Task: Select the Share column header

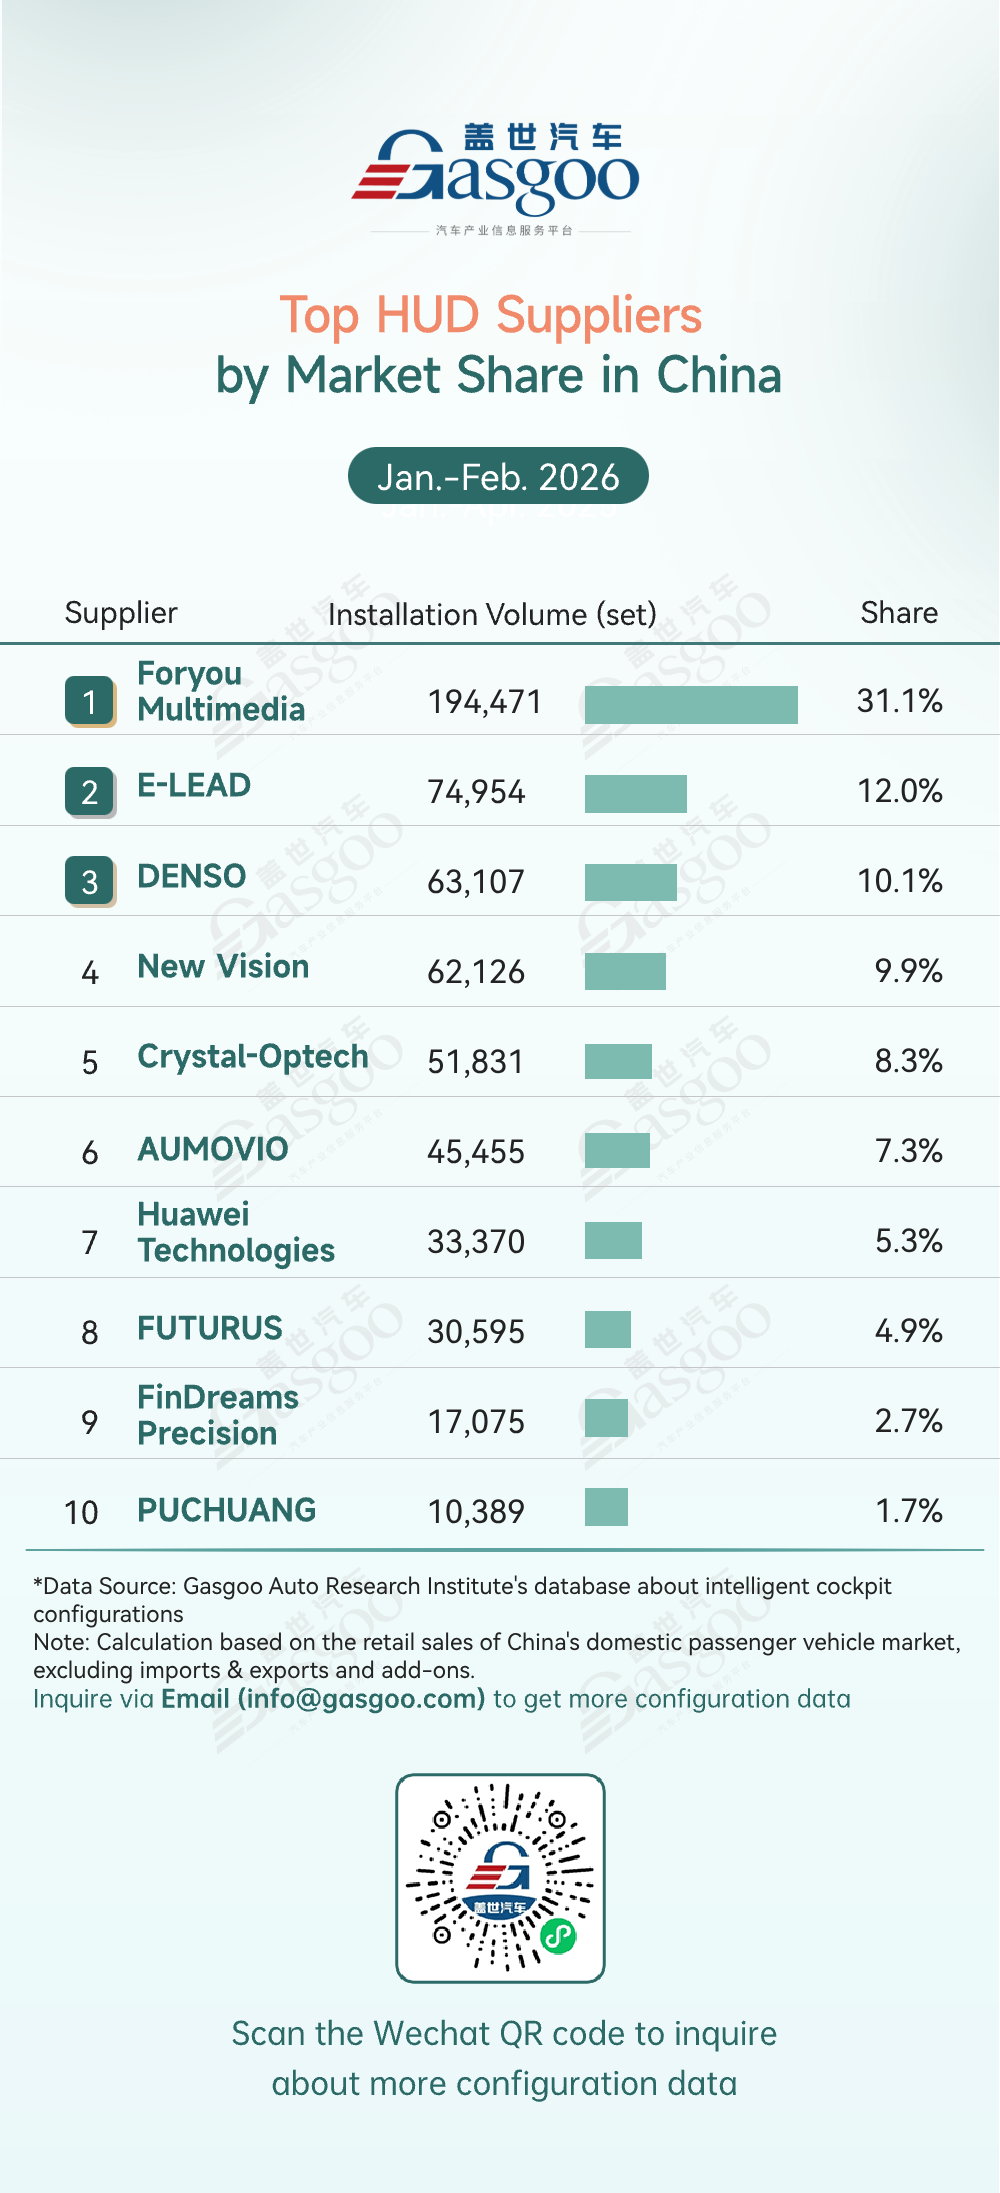Action: pos(899,612)
